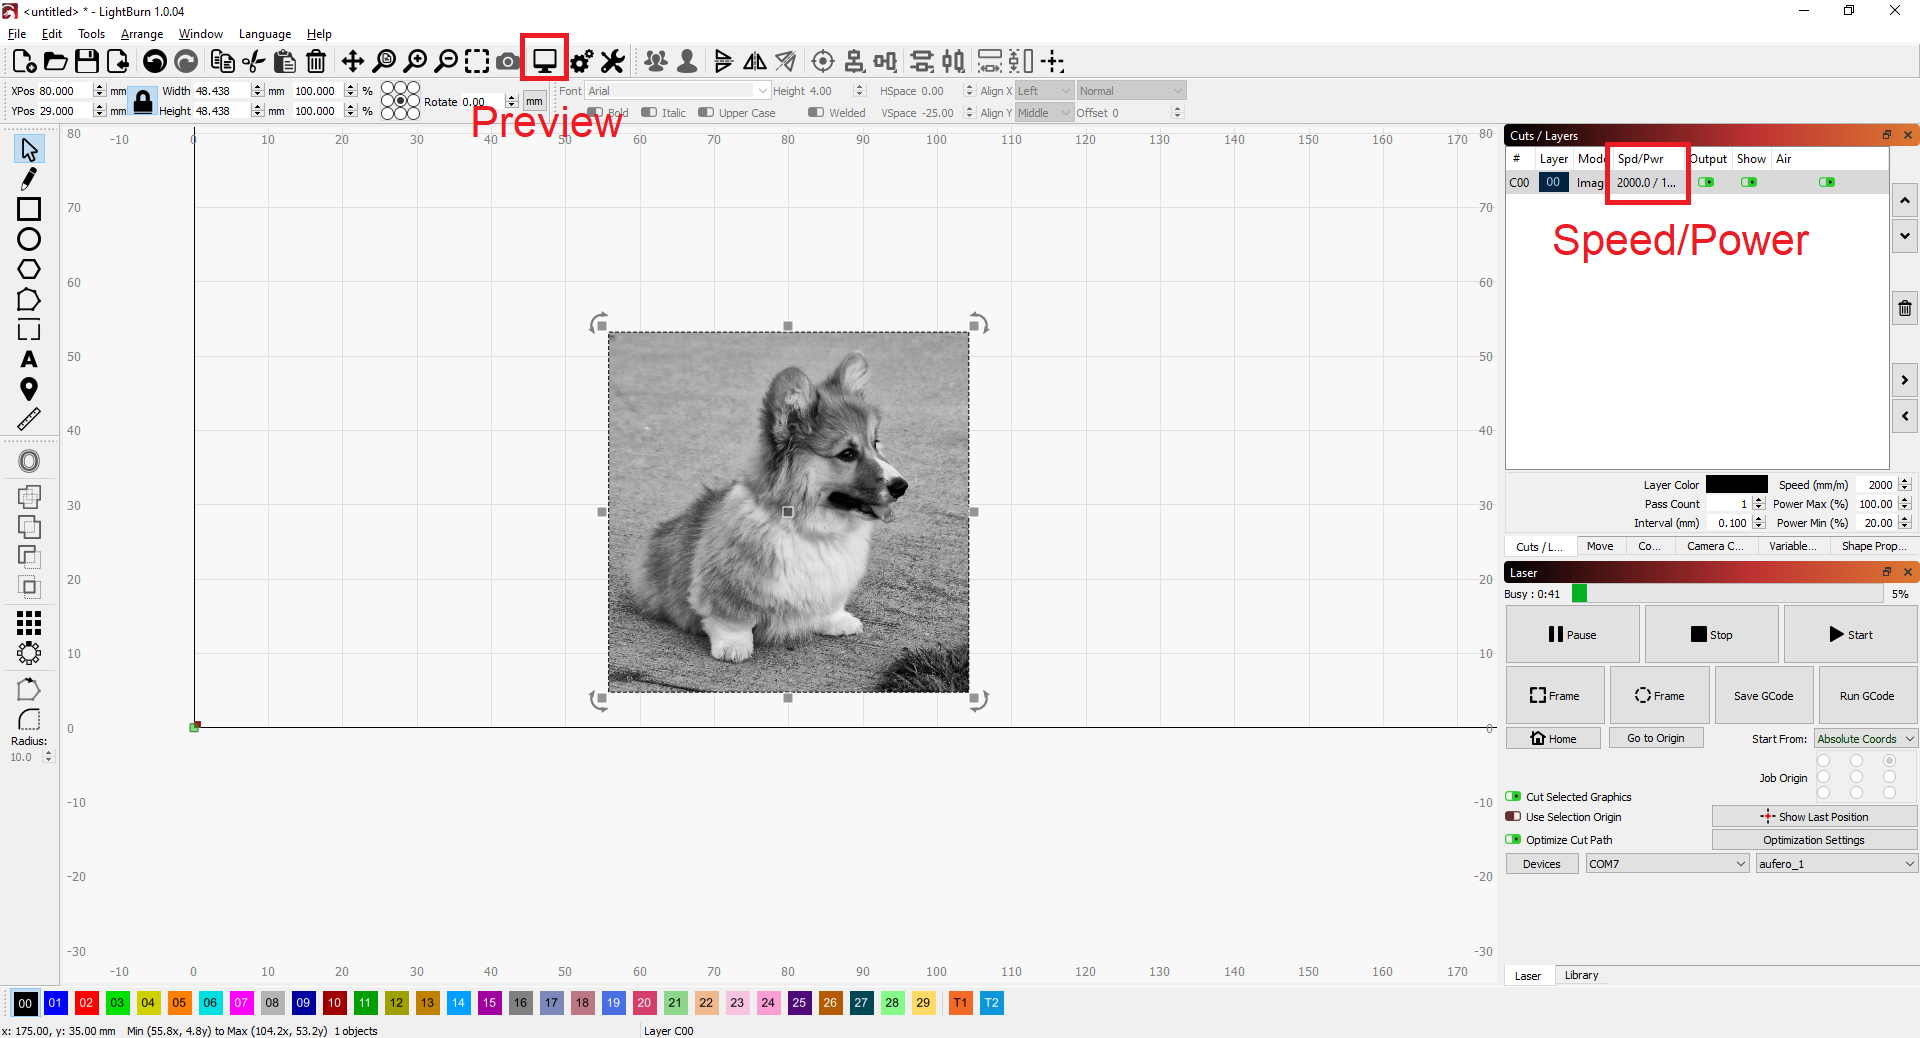Click the Delete trash can icon
Screen dimensions: 1920x1038
[316, 61]
